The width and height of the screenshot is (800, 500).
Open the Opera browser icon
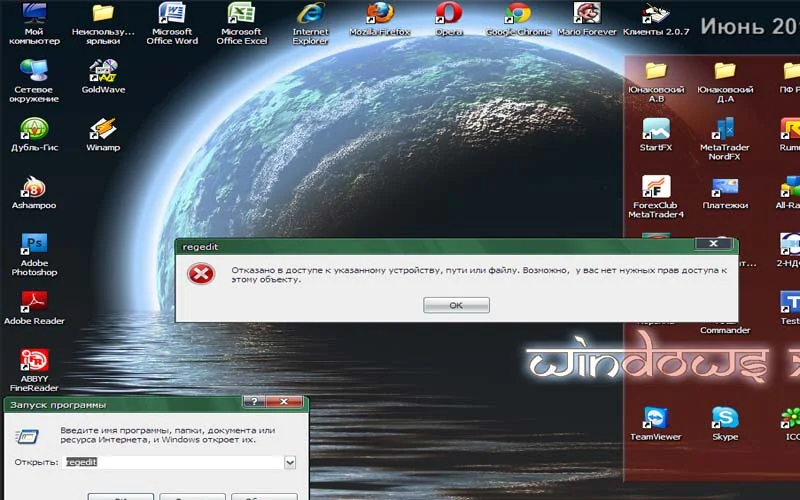coord(449,18)
